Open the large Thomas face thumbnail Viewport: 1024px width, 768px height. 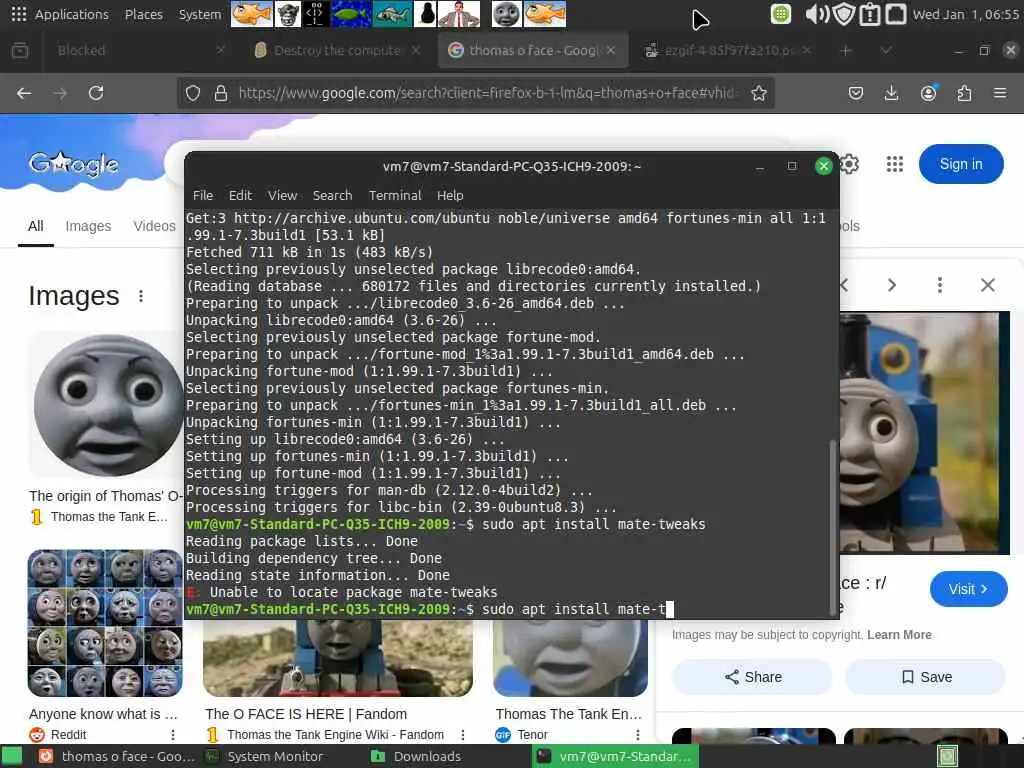(x=106, y=405)
